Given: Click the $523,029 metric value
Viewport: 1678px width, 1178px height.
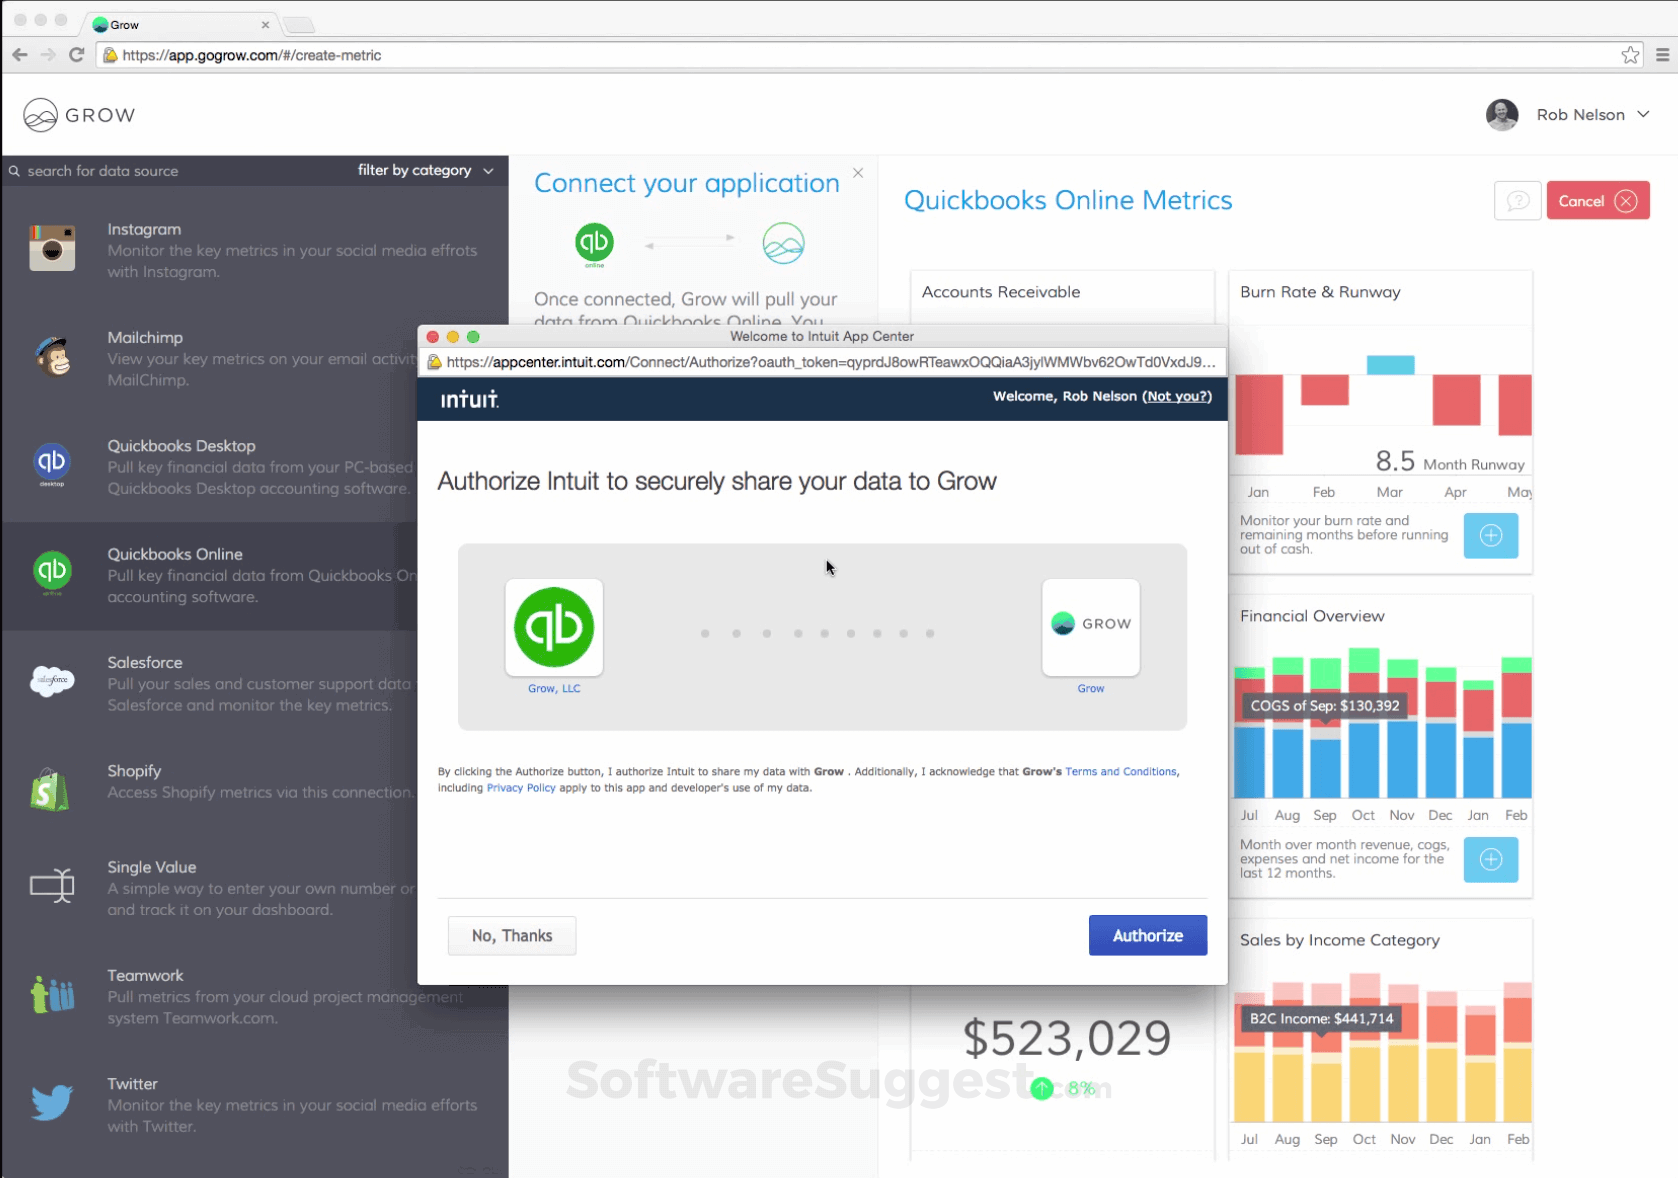Looking at the screenshot, I should click(1067, 1038).
